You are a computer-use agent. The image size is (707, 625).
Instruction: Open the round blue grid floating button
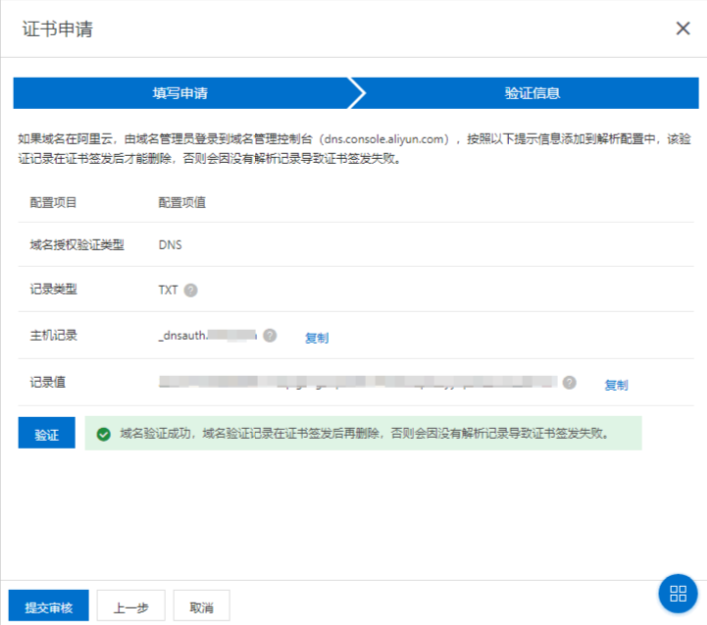click(x=678, y=593)
